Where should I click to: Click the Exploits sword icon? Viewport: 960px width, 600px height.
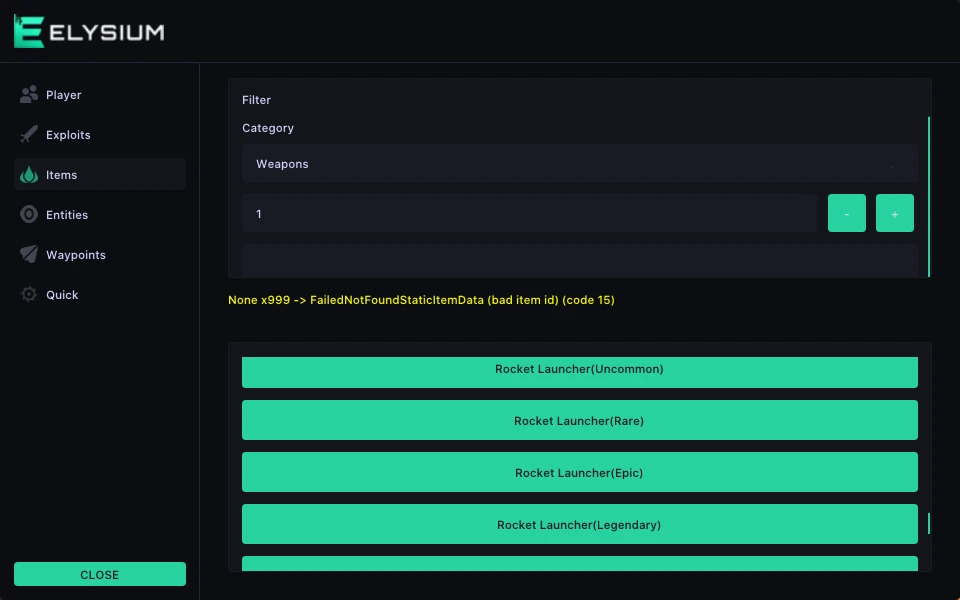point(29,135)
